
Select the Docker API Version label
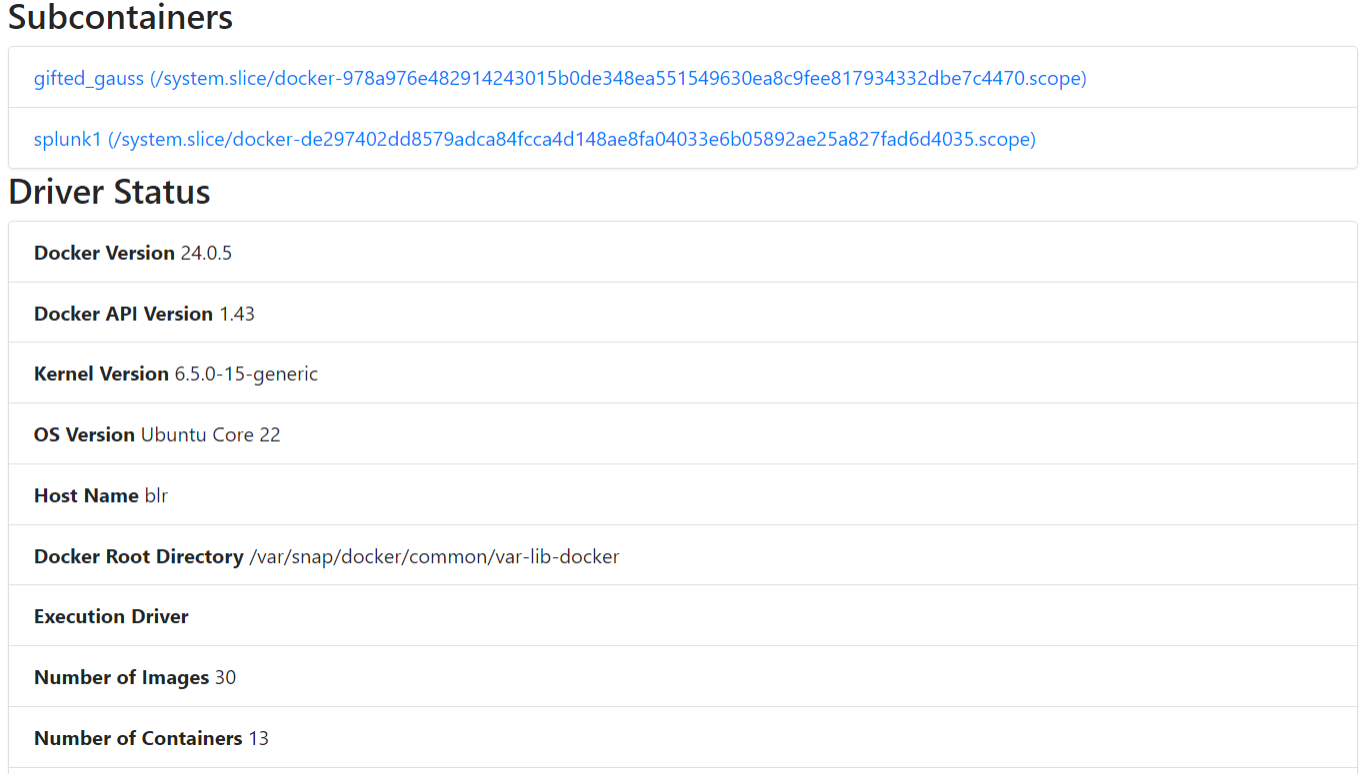pos(123,314)
